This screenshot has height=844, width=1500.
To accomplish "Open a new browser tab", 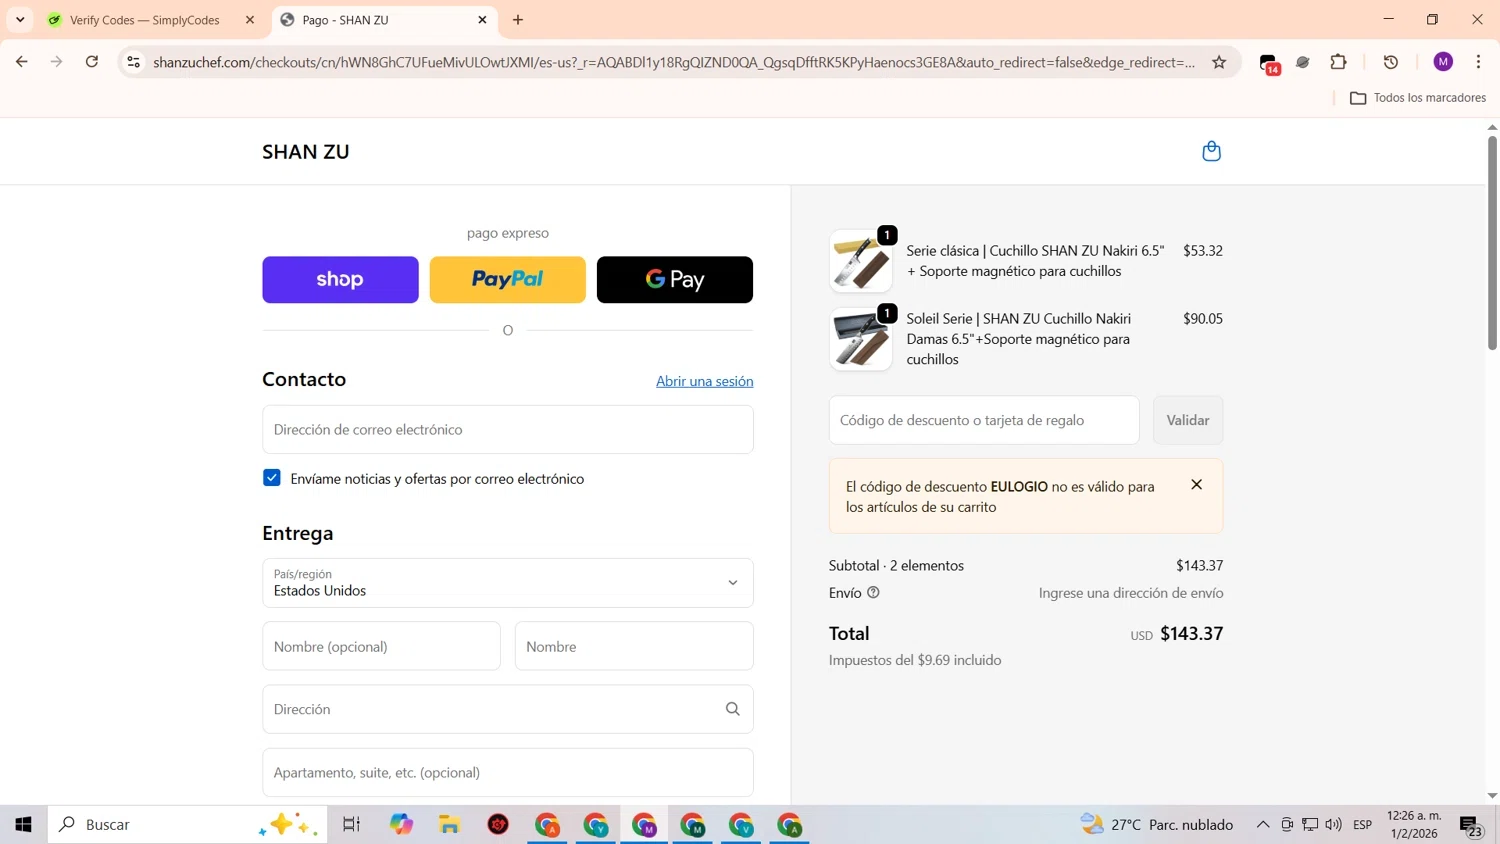I will (518, 20).
